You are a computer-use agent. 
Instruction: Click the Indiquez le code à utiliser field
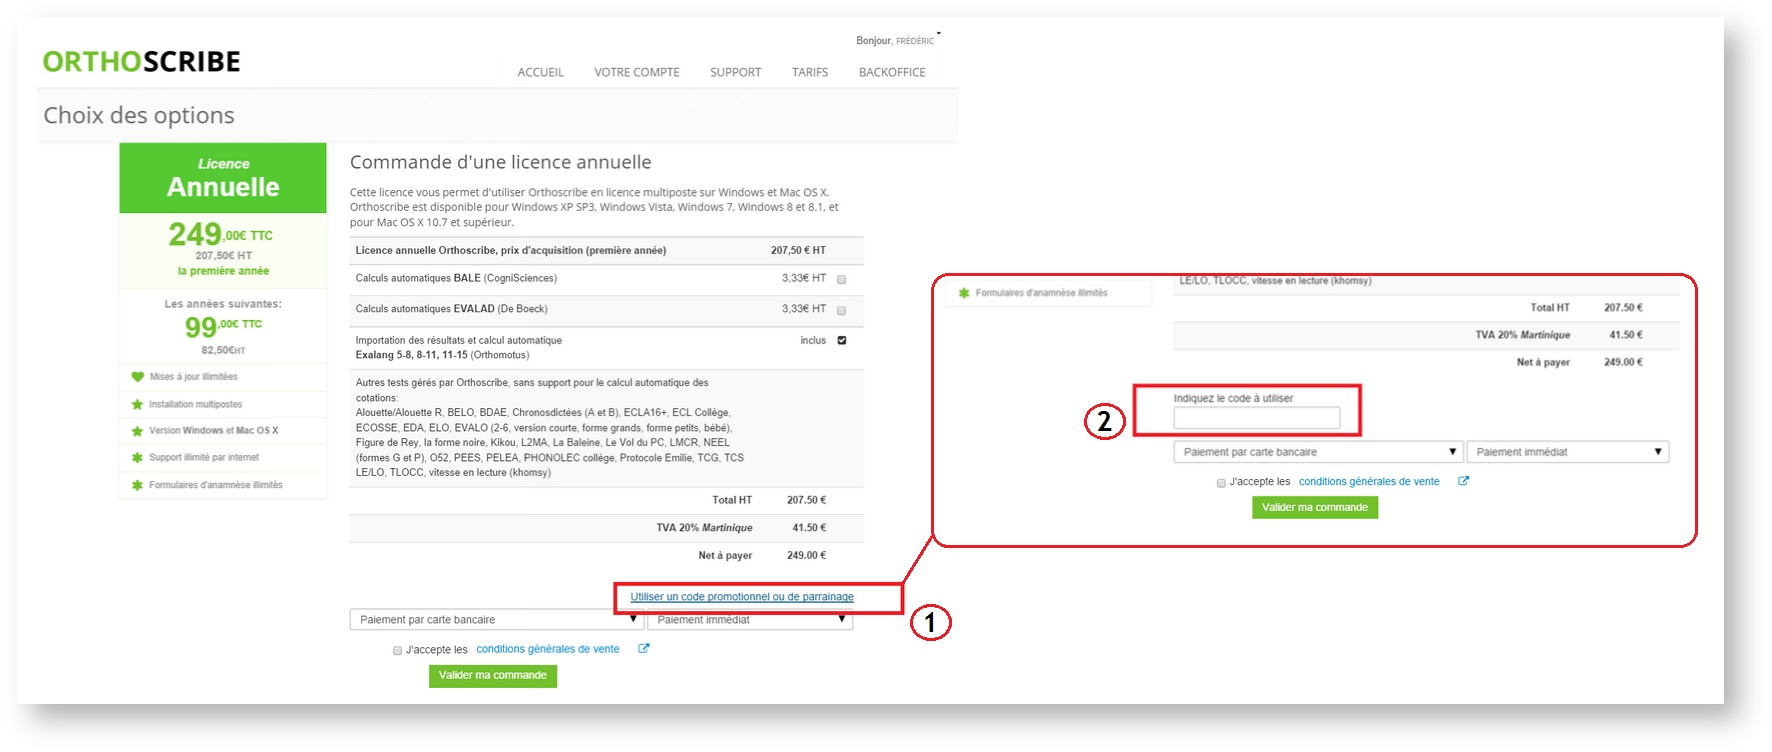coord(1256,418)
